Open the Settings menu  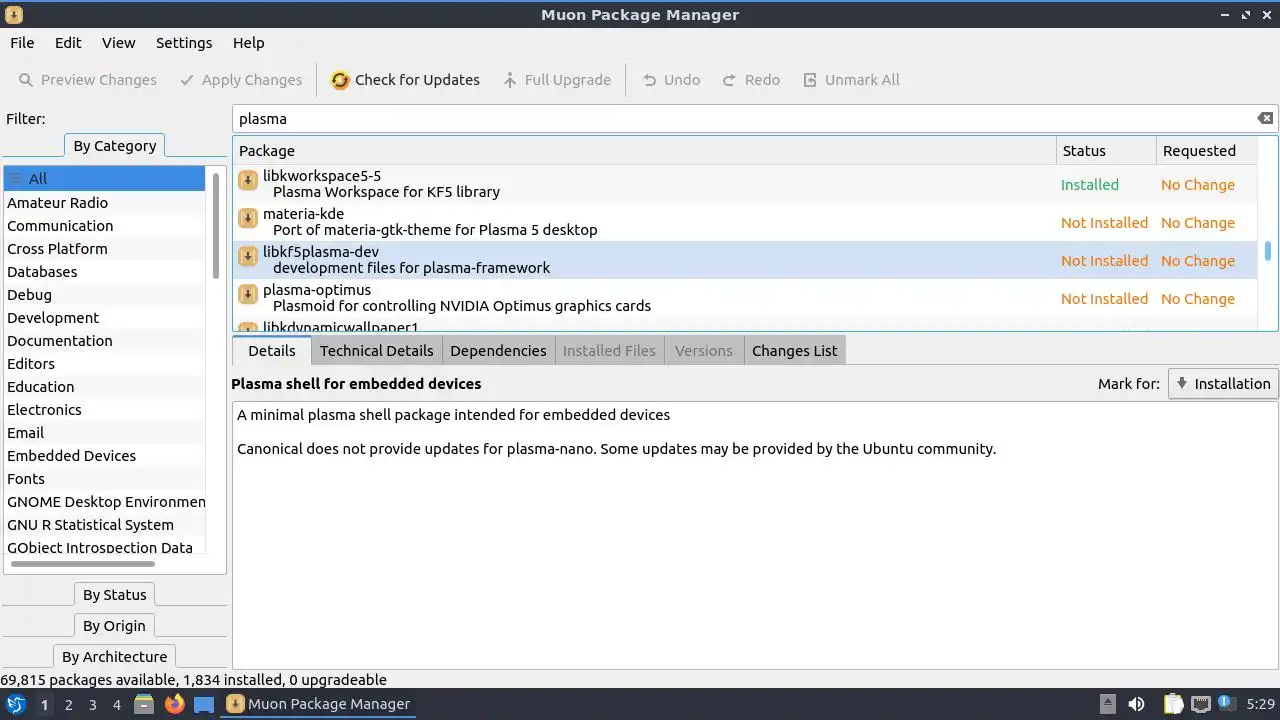click(x=184, y=43)
